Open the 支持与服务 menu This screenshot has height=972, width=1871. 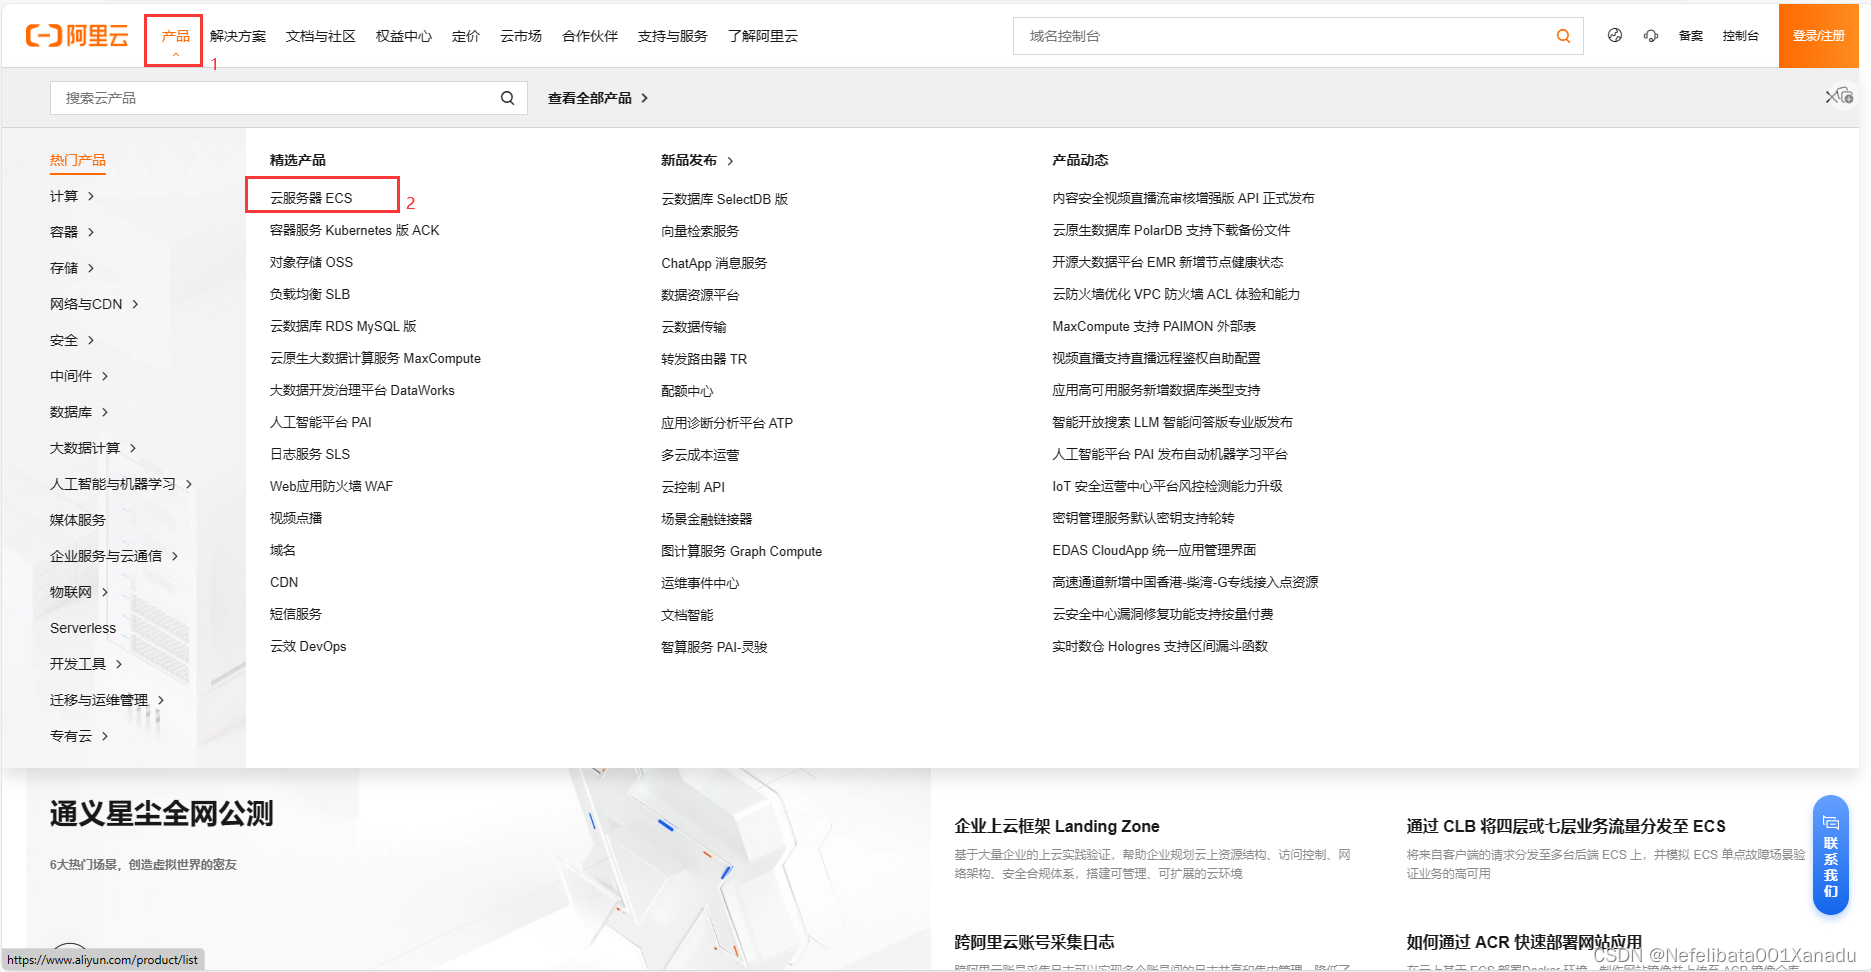[x=673, y=37]
